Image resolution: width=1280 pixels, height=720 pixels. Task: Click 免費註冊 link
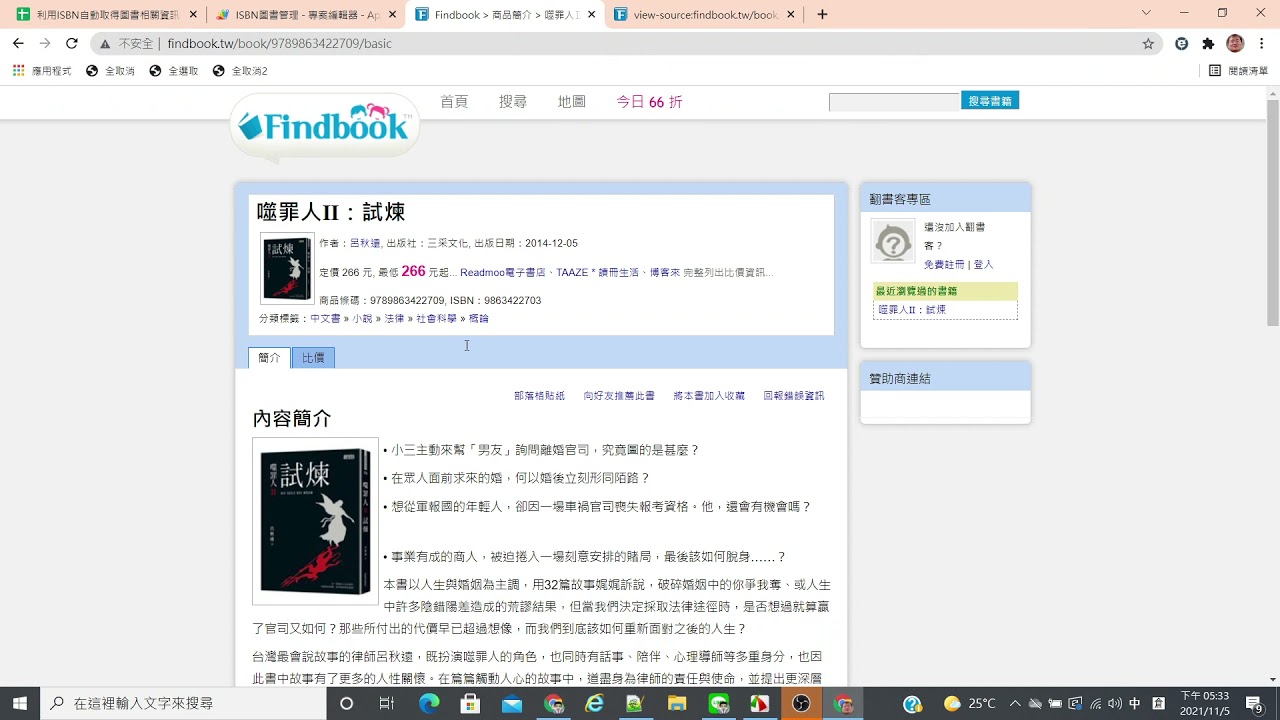coord(944,265)
